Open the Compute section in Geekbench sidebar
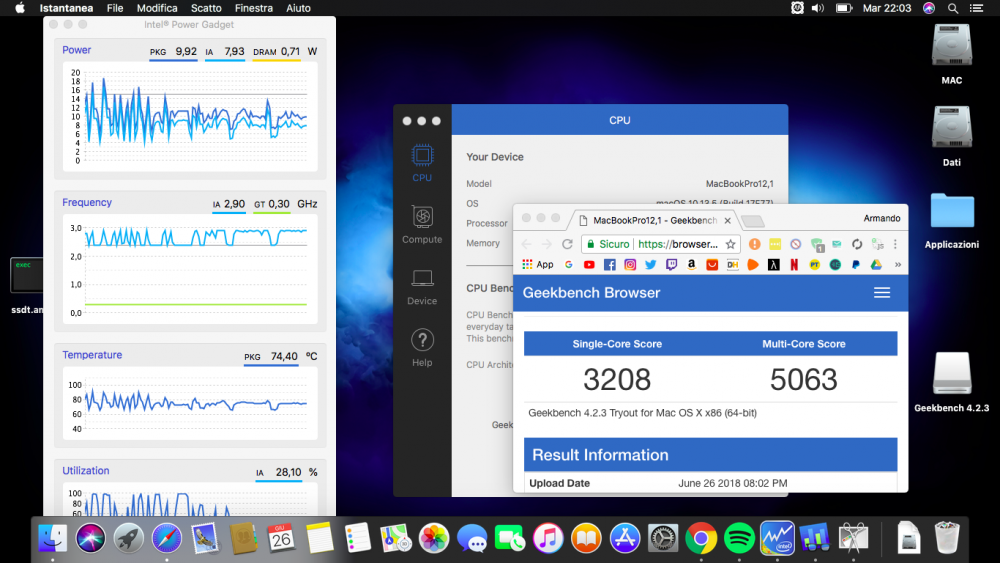This screenshot has height=563, width=1000. 422,224
